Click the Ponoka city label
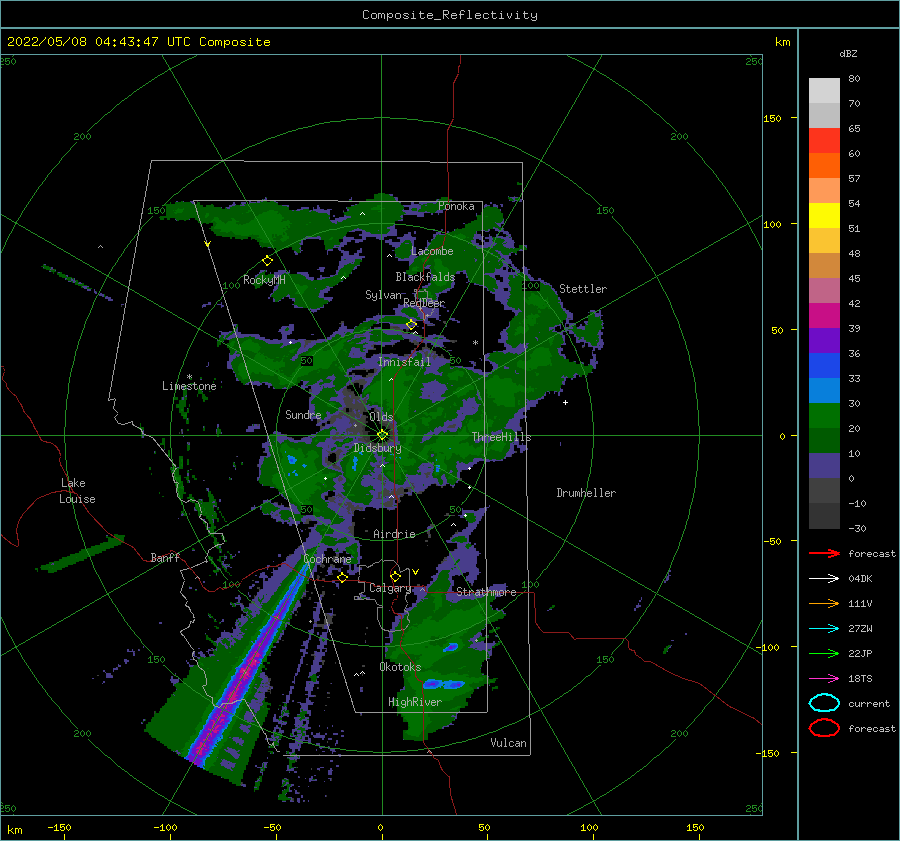 (456, 206)
